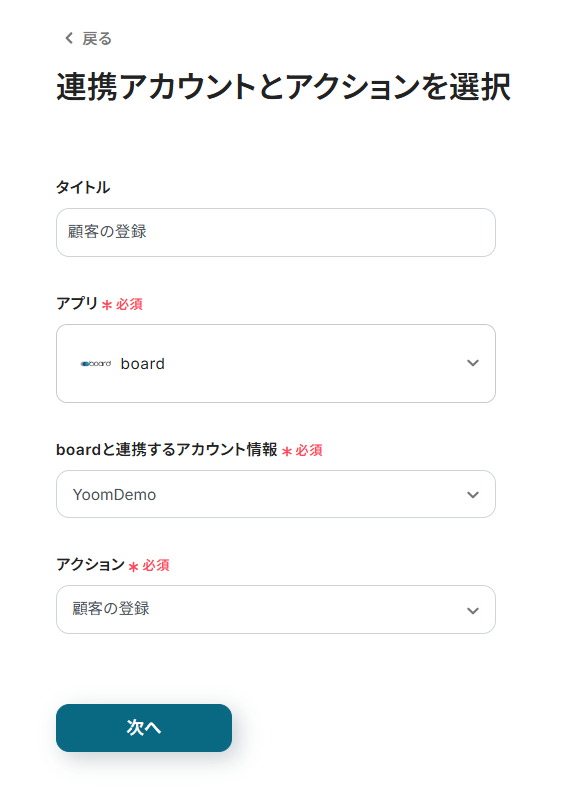This screenshot has width=573, height=793.
Task: Click the chevron beside YoomDemo
Action: tap(473, 495)
